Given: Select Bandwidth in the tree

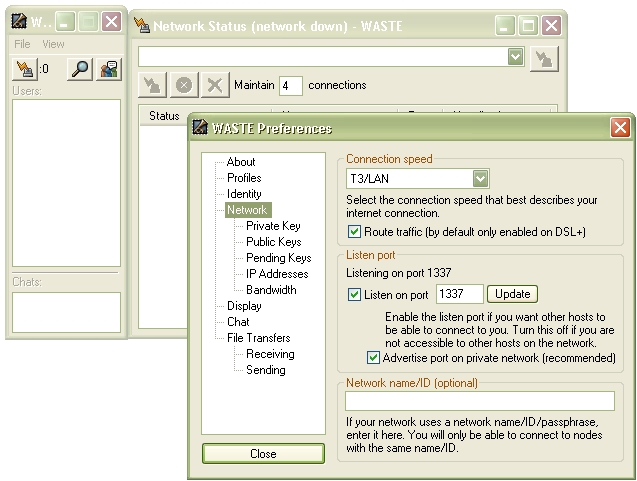Looking at the screenshot, I should click(x=271, y=290).
